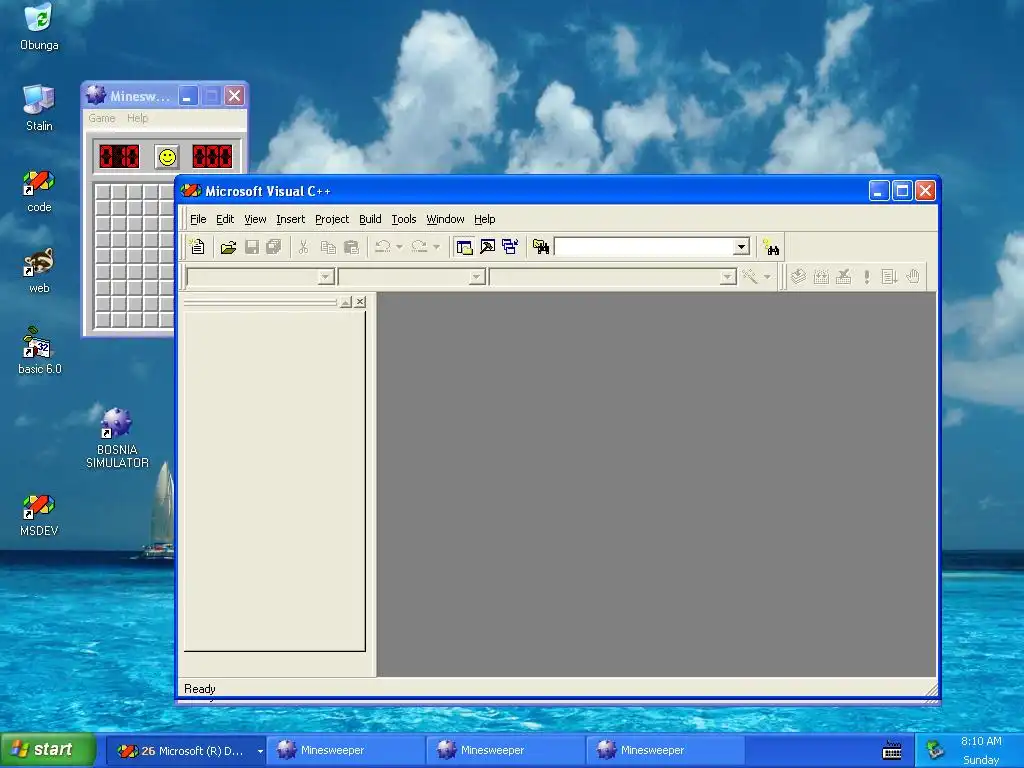The width and height of the screenshot is (1024, 768).
Task: Click the Insert Breakpoint hand icon
Action: click(913, 277)
